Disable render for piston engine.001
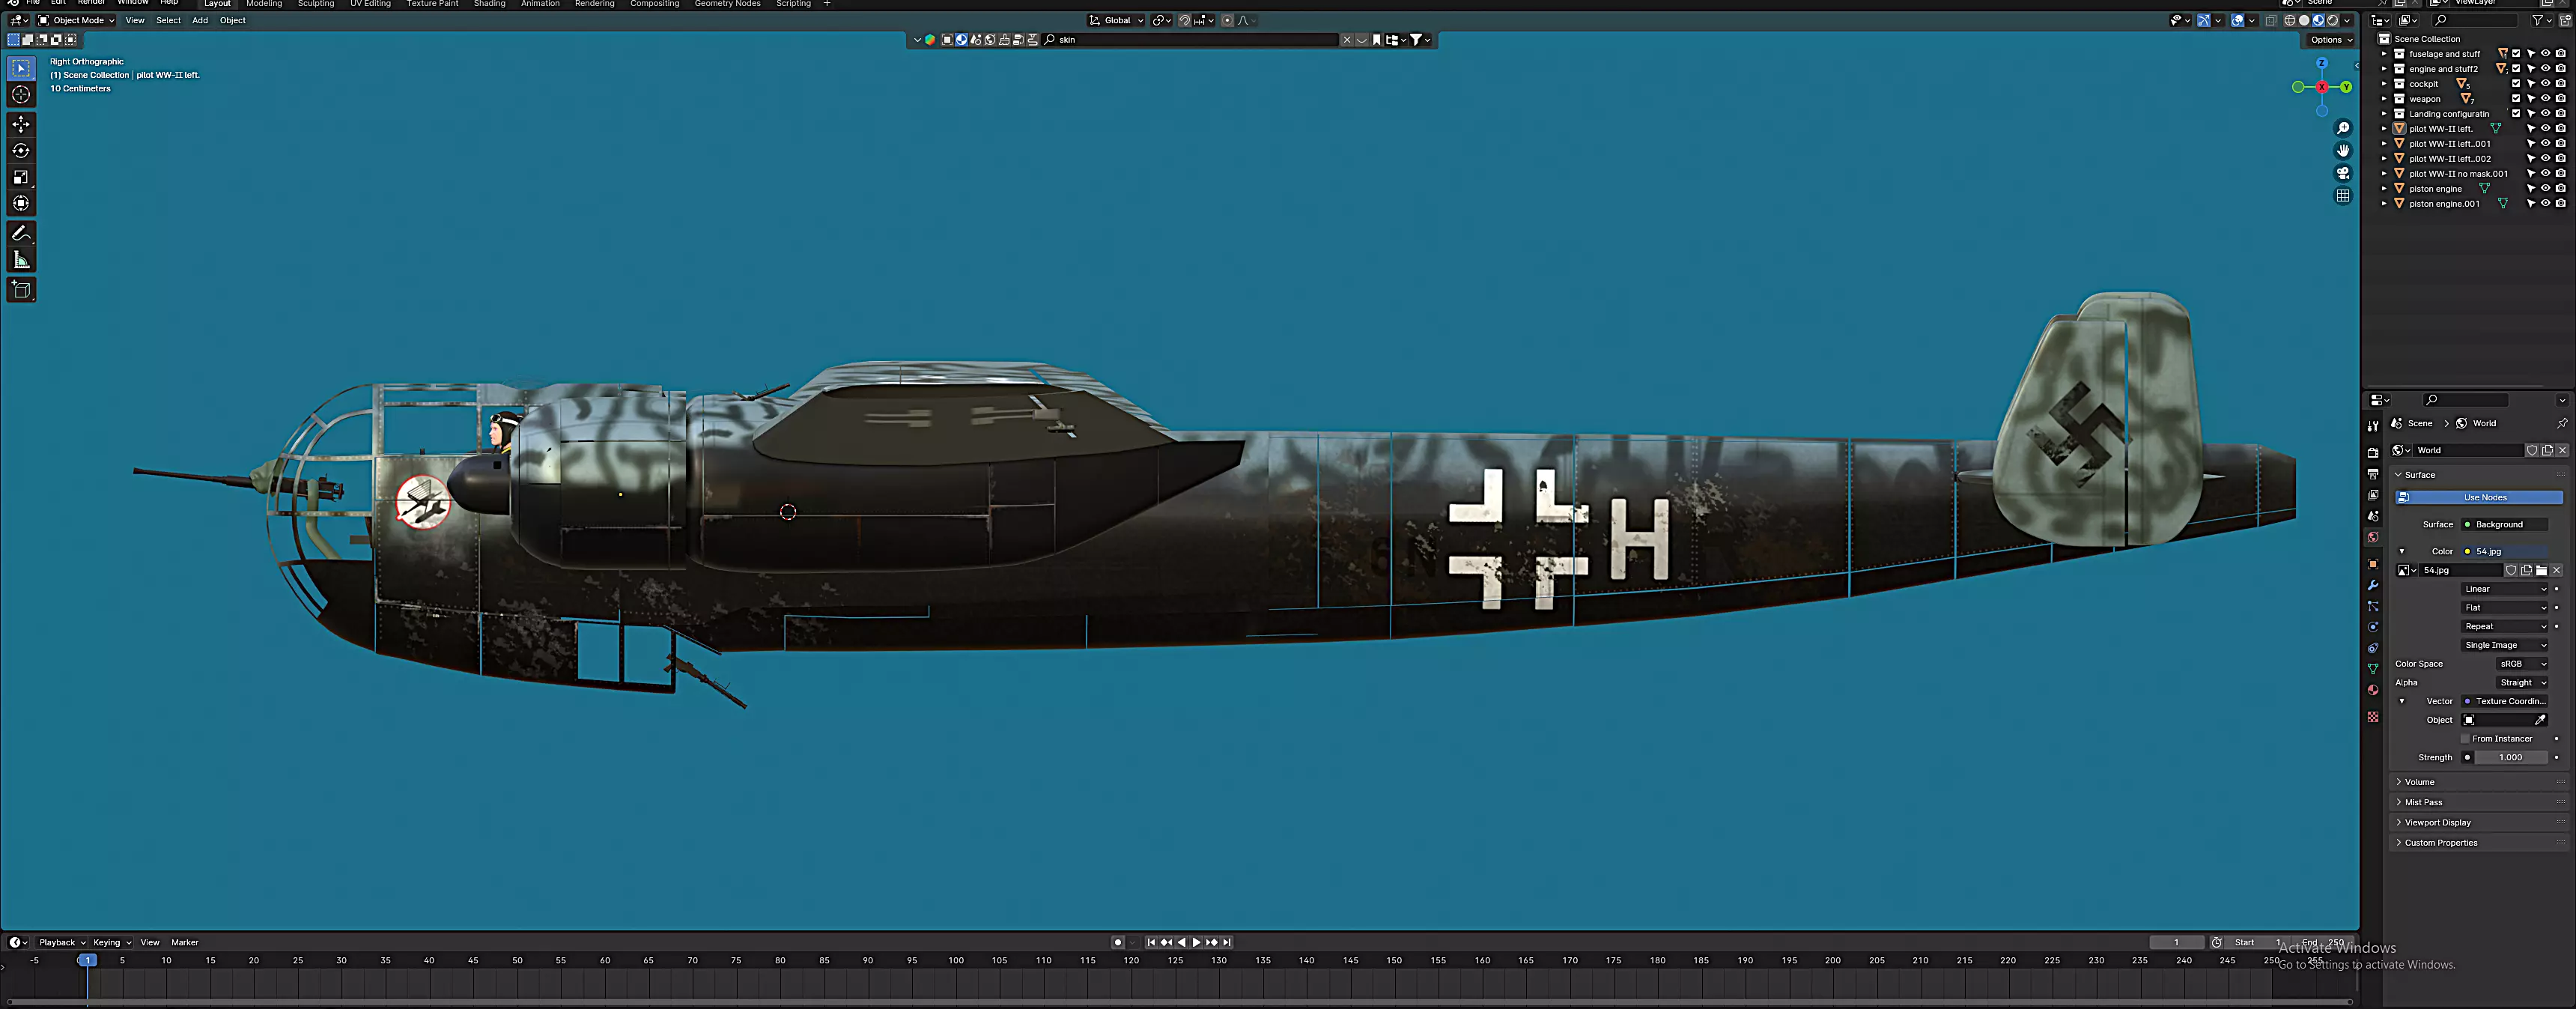The image size is (2576, 1009). pyautogui.click(x=2560, y=203)
